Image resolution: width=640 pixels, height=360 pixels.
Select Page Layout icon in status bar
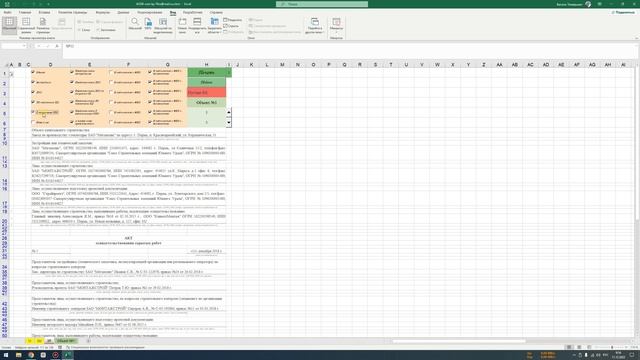click(579, 347)
